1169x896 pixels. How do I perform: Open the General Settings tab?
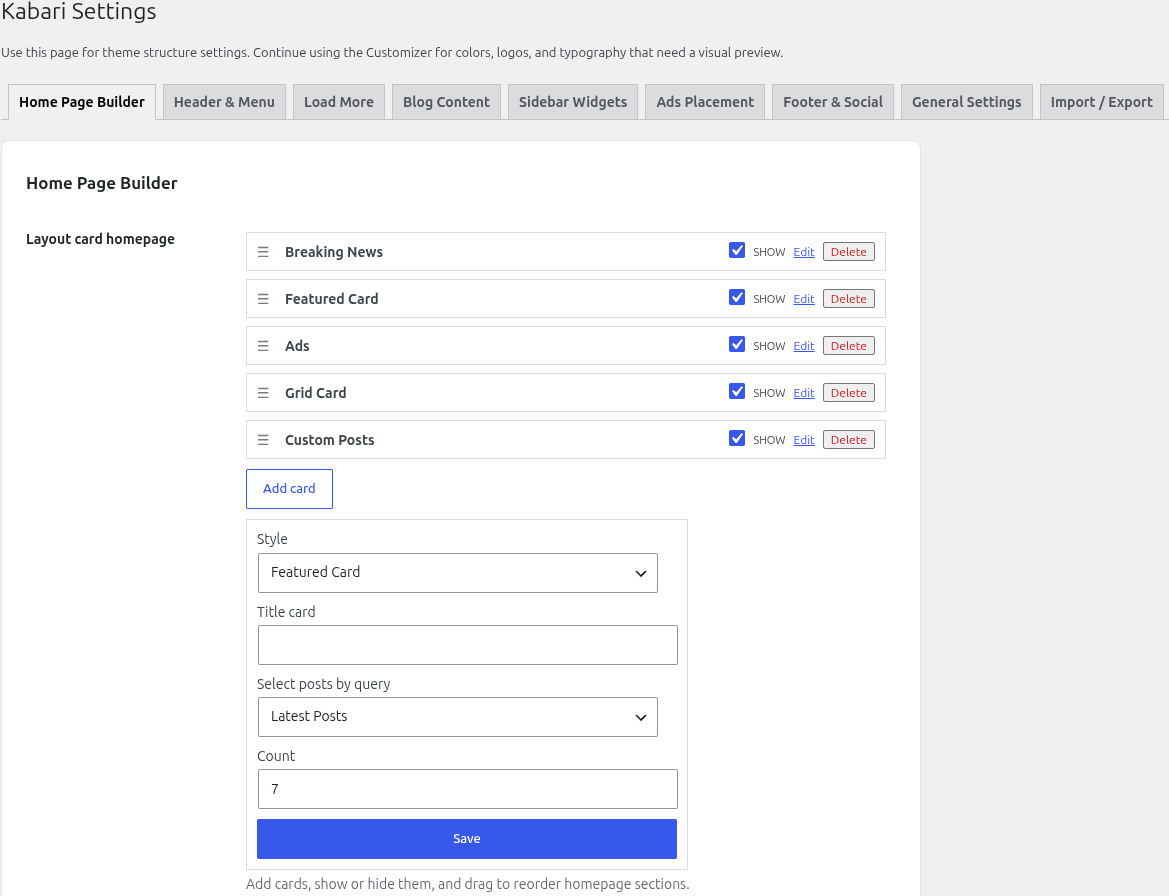(x=967, y=102)
